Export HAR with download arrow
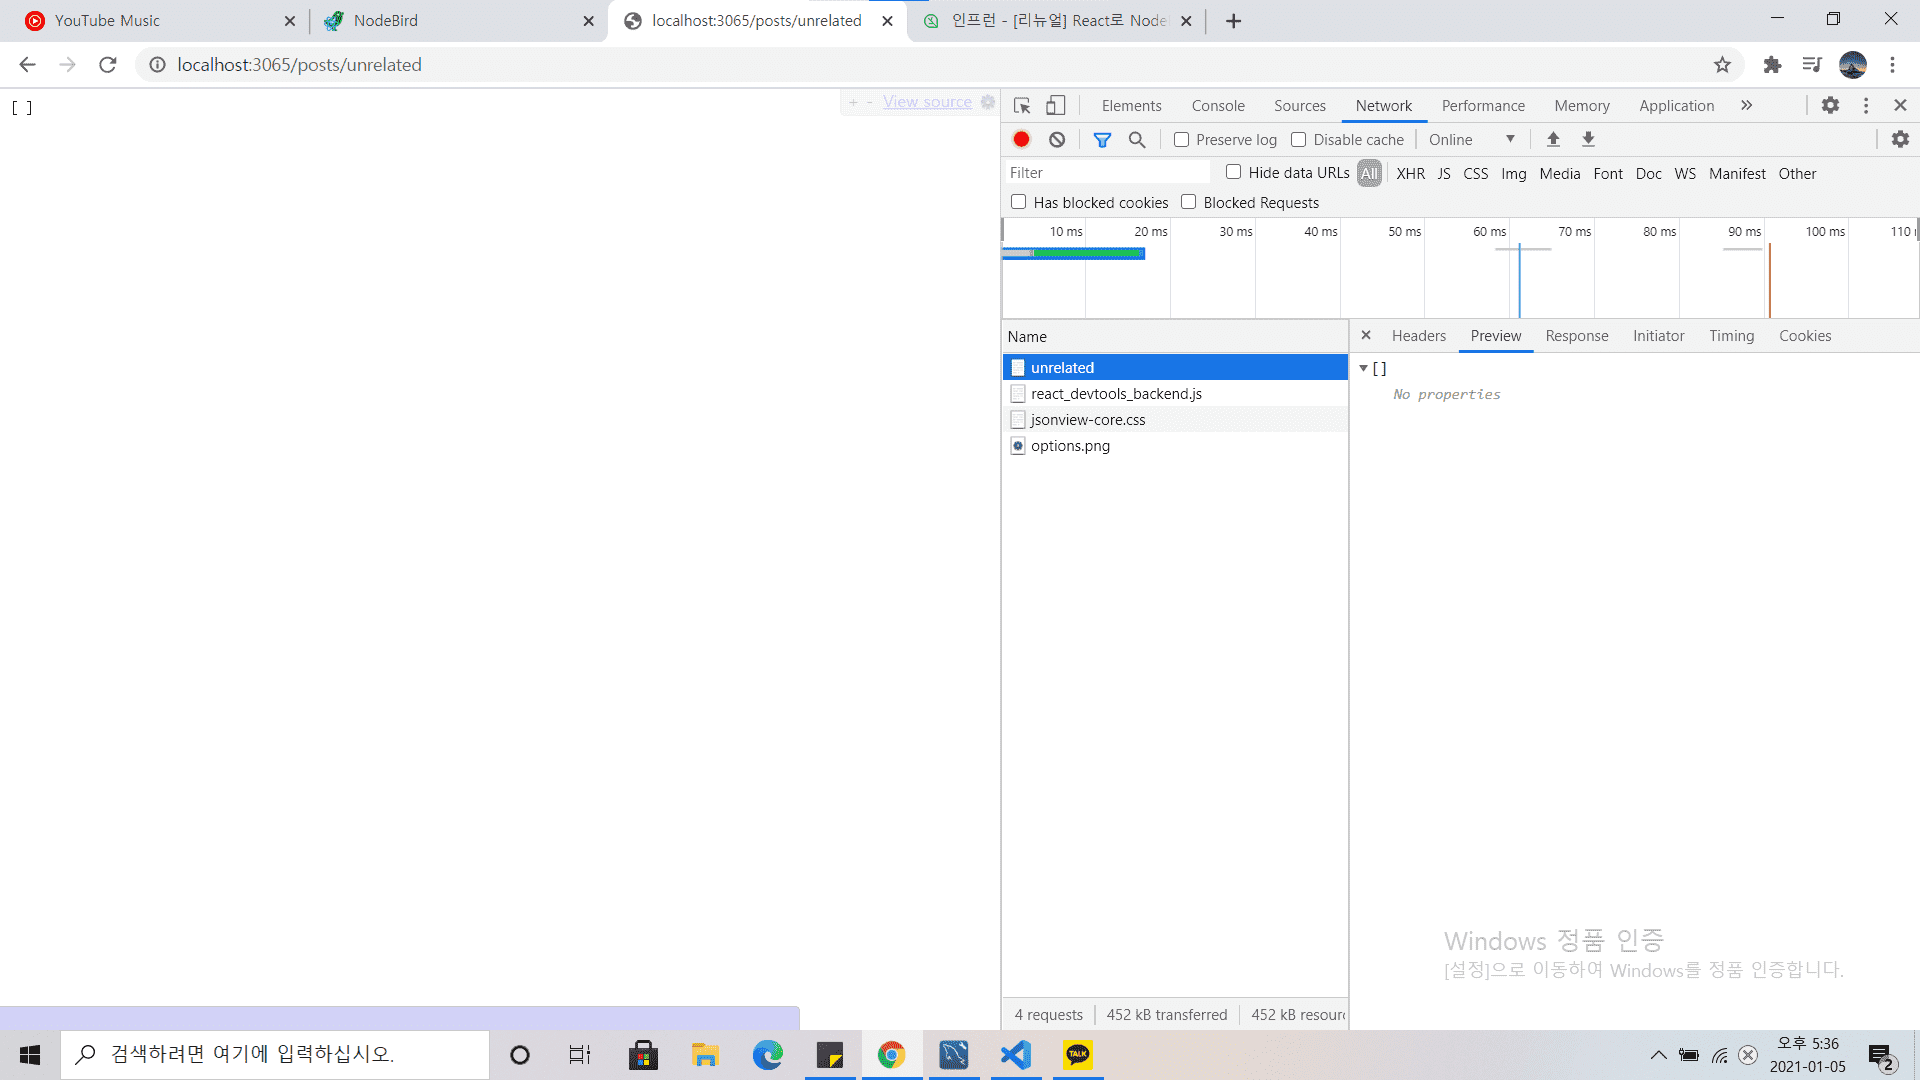 [x=1588, y=140]
